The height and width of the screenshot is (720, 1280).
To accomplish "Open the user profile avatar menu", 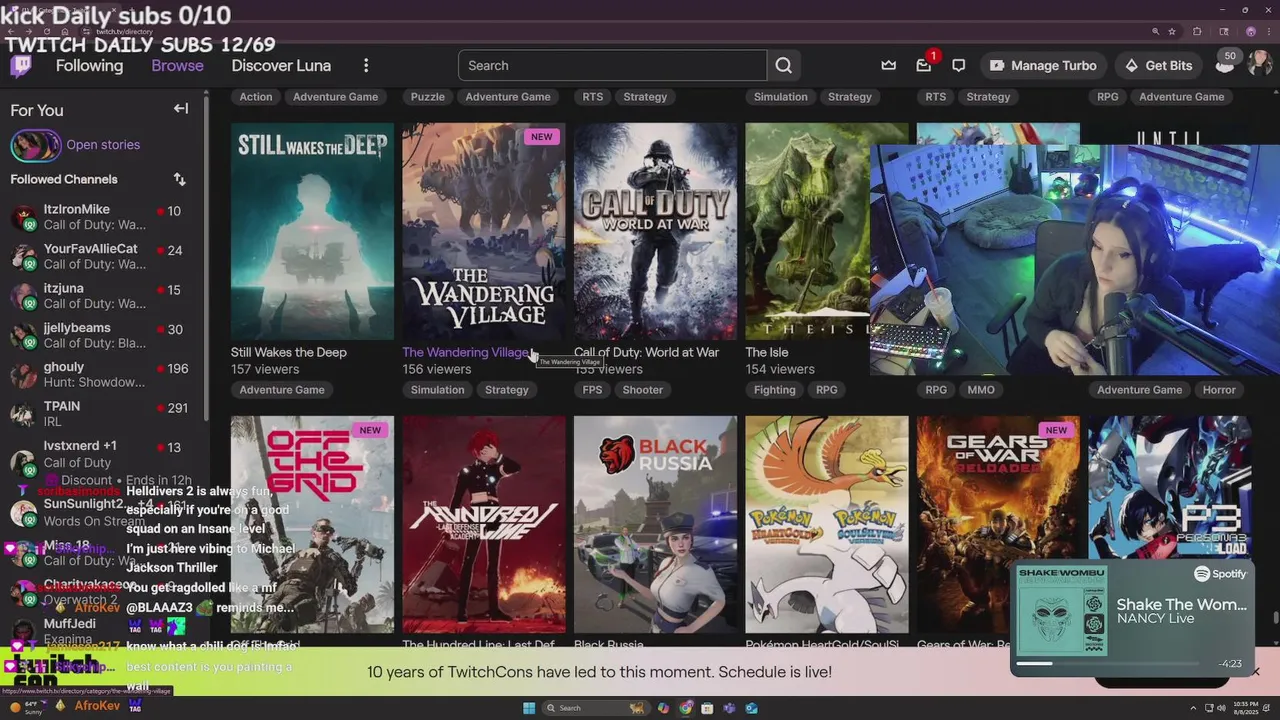I will pos(1259,64).
